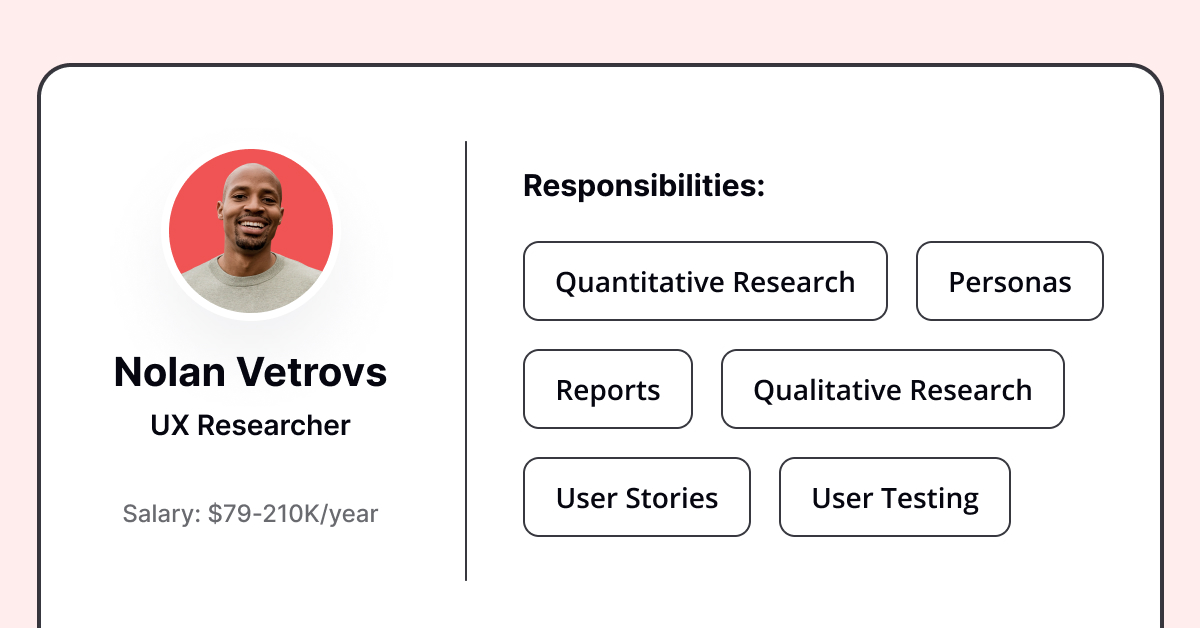This screenshot has height=628, width=1200.
Task: Click the $79-210K/year salary figure
Action: point(294,514)
